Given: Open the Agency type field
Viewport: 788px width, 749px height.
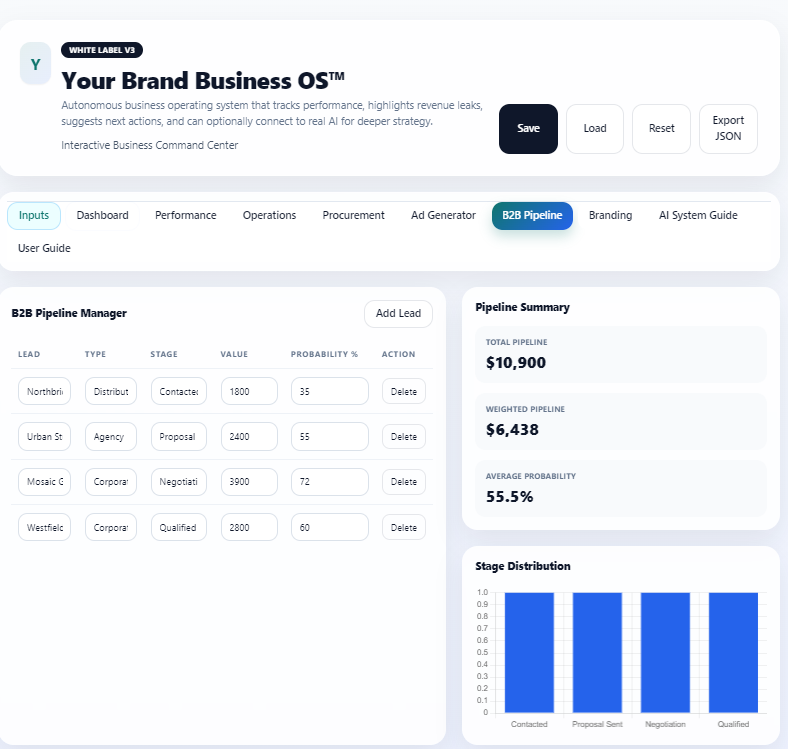Looking at the screenshot, I should pyautogui.click(x=111, y=437).
